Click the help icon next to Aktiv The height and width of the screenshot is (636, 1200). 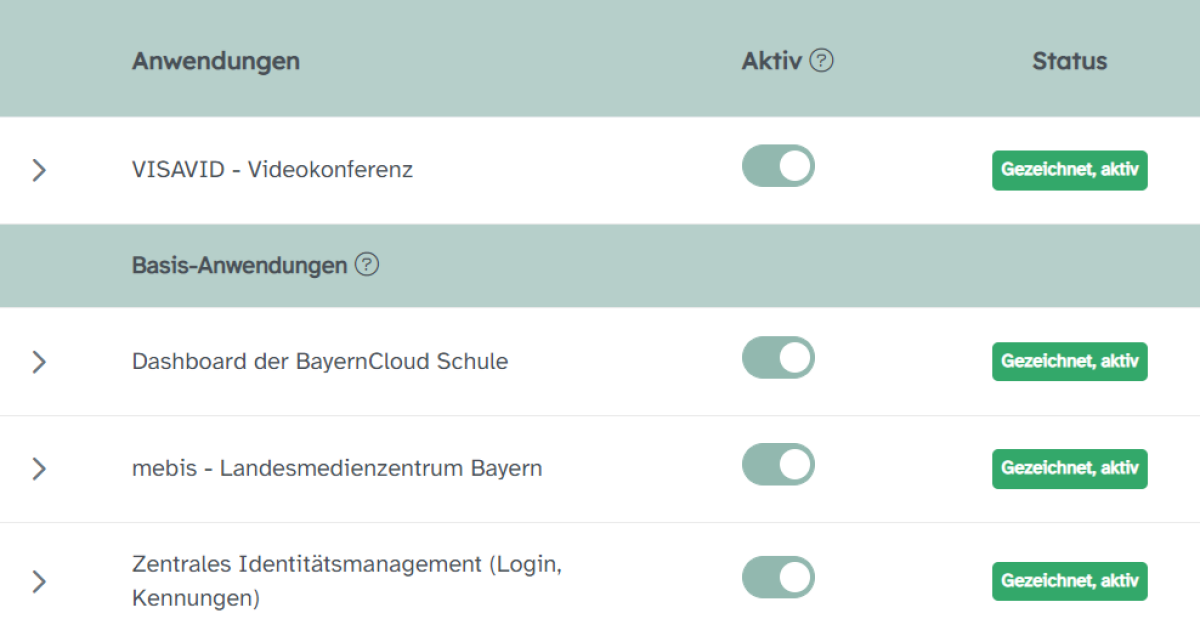pyautogui.click(x=821, y=61)
